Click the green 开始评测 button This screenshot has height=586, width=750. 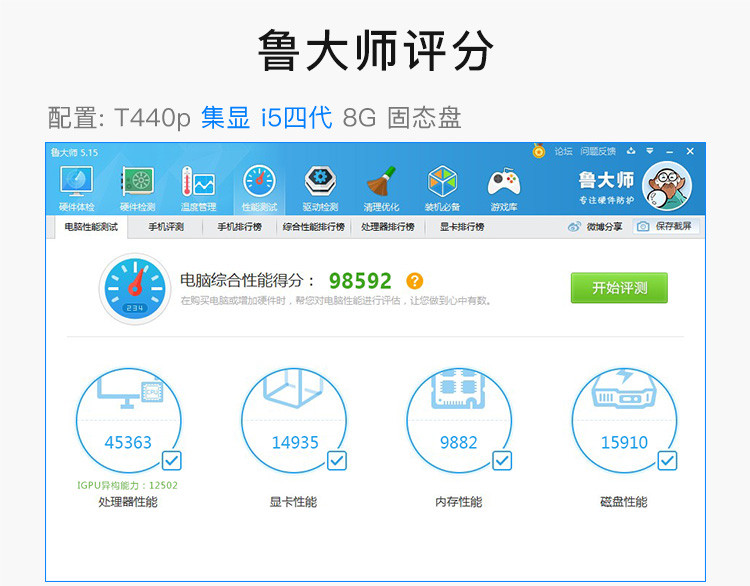pos(619,287)
